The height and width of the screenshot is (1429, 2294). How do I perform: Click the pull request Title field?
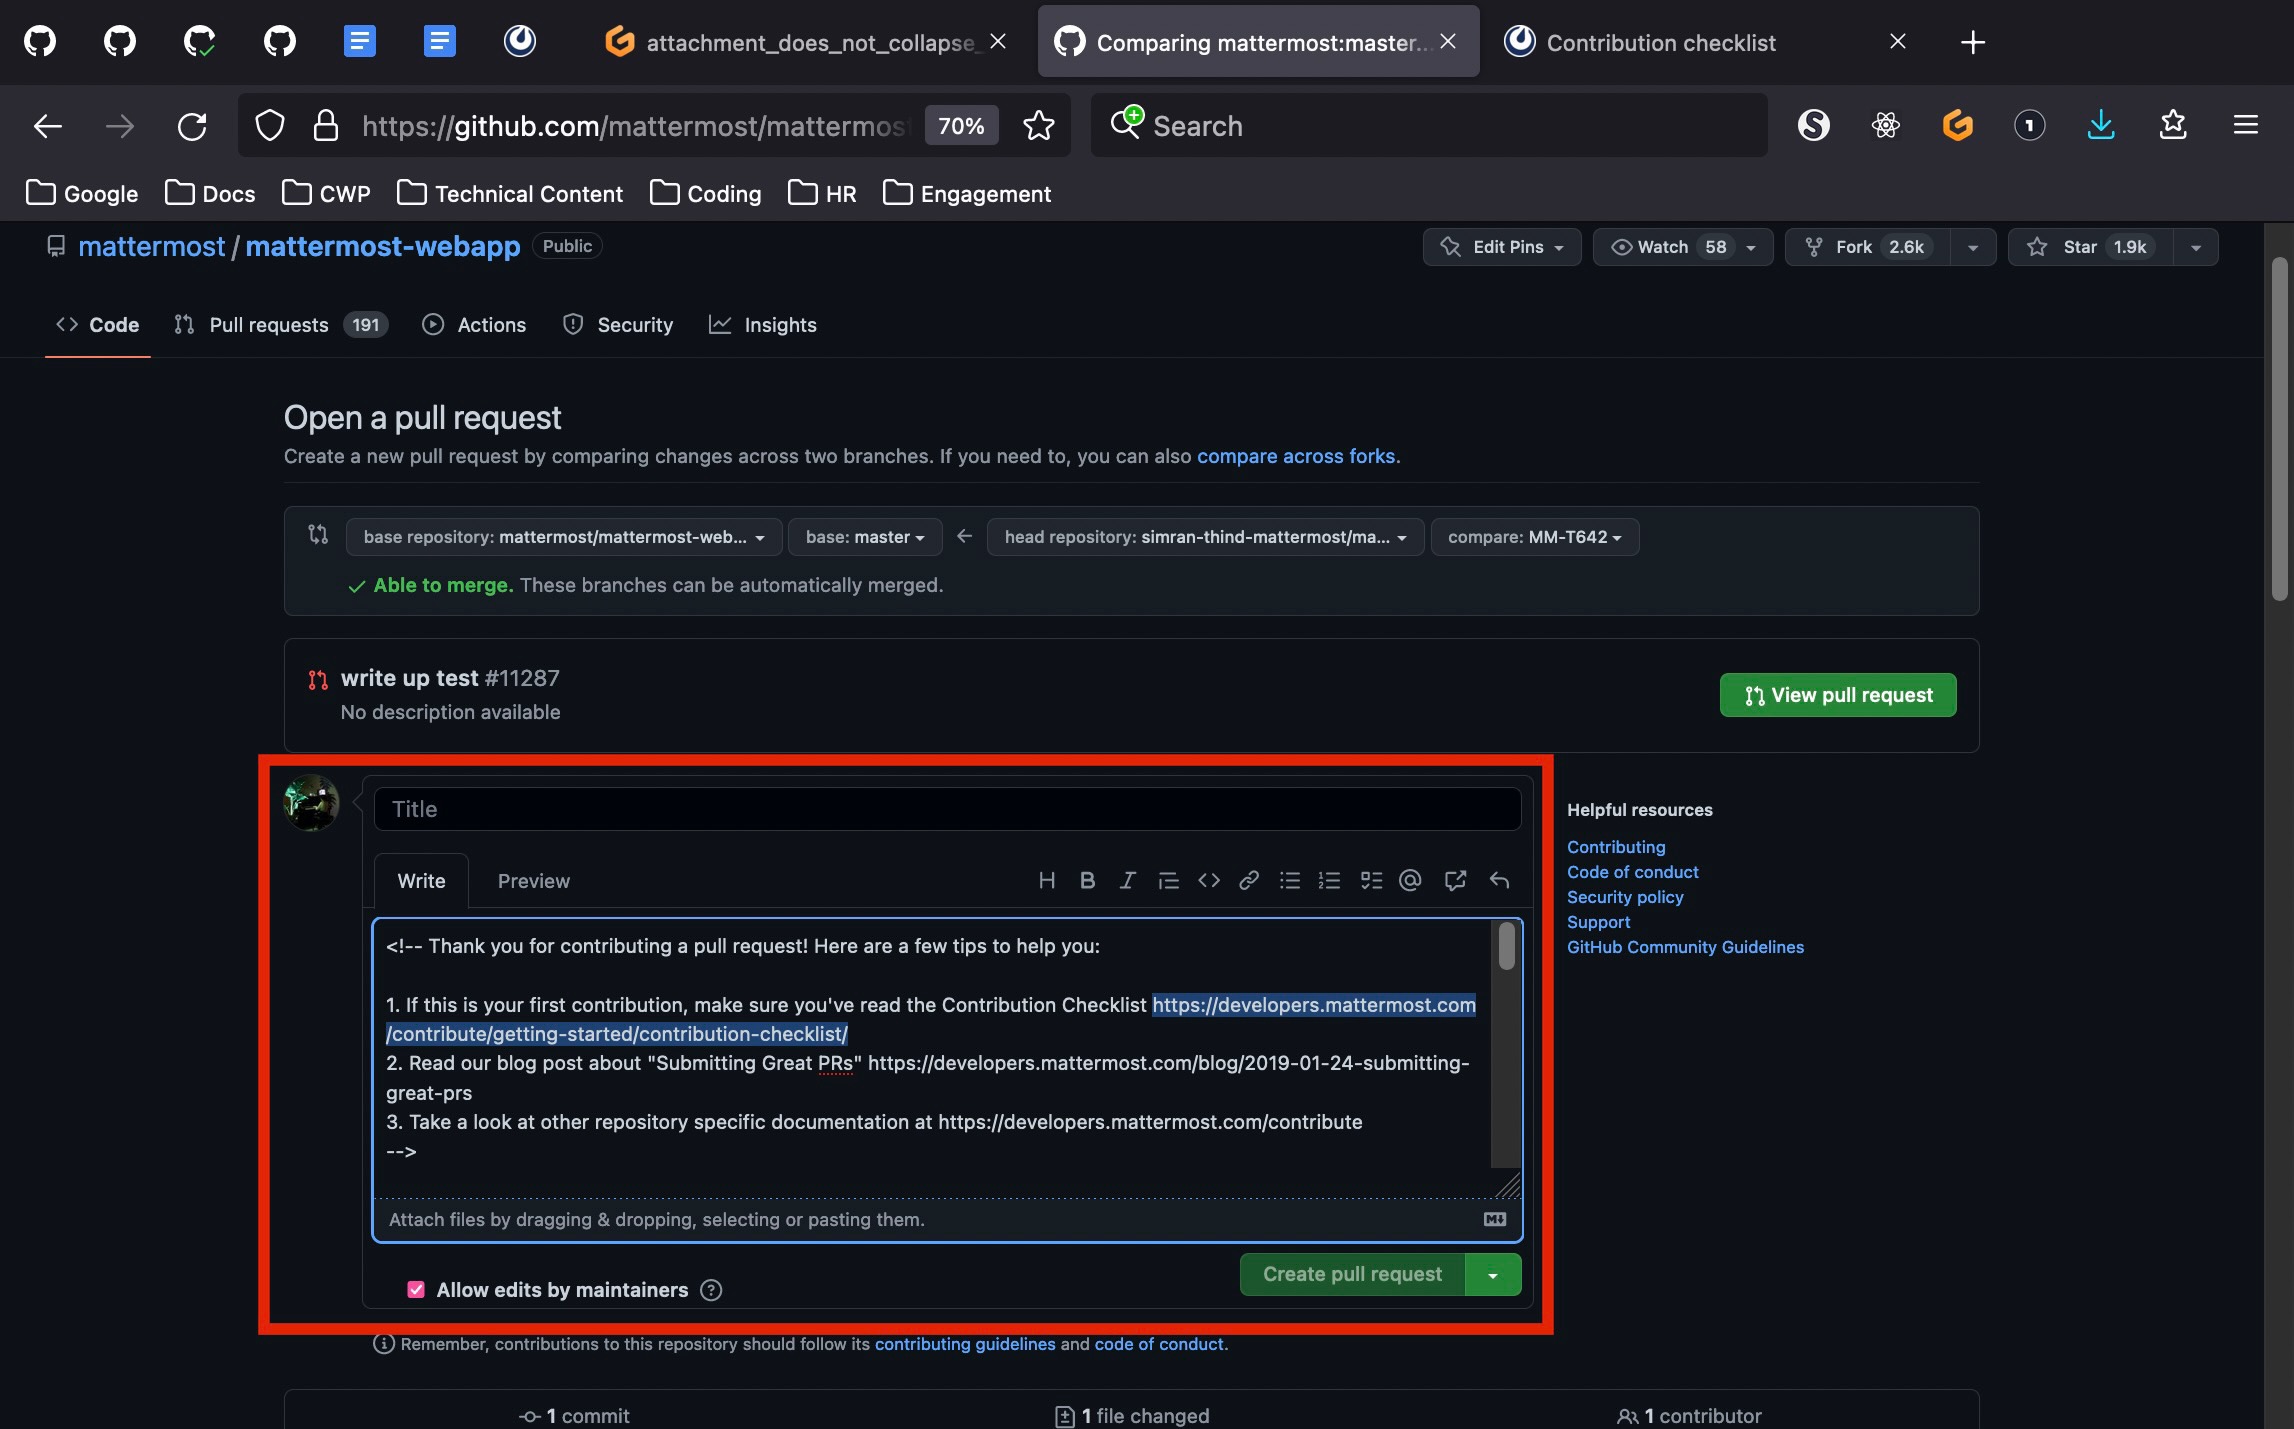(947, 809)
